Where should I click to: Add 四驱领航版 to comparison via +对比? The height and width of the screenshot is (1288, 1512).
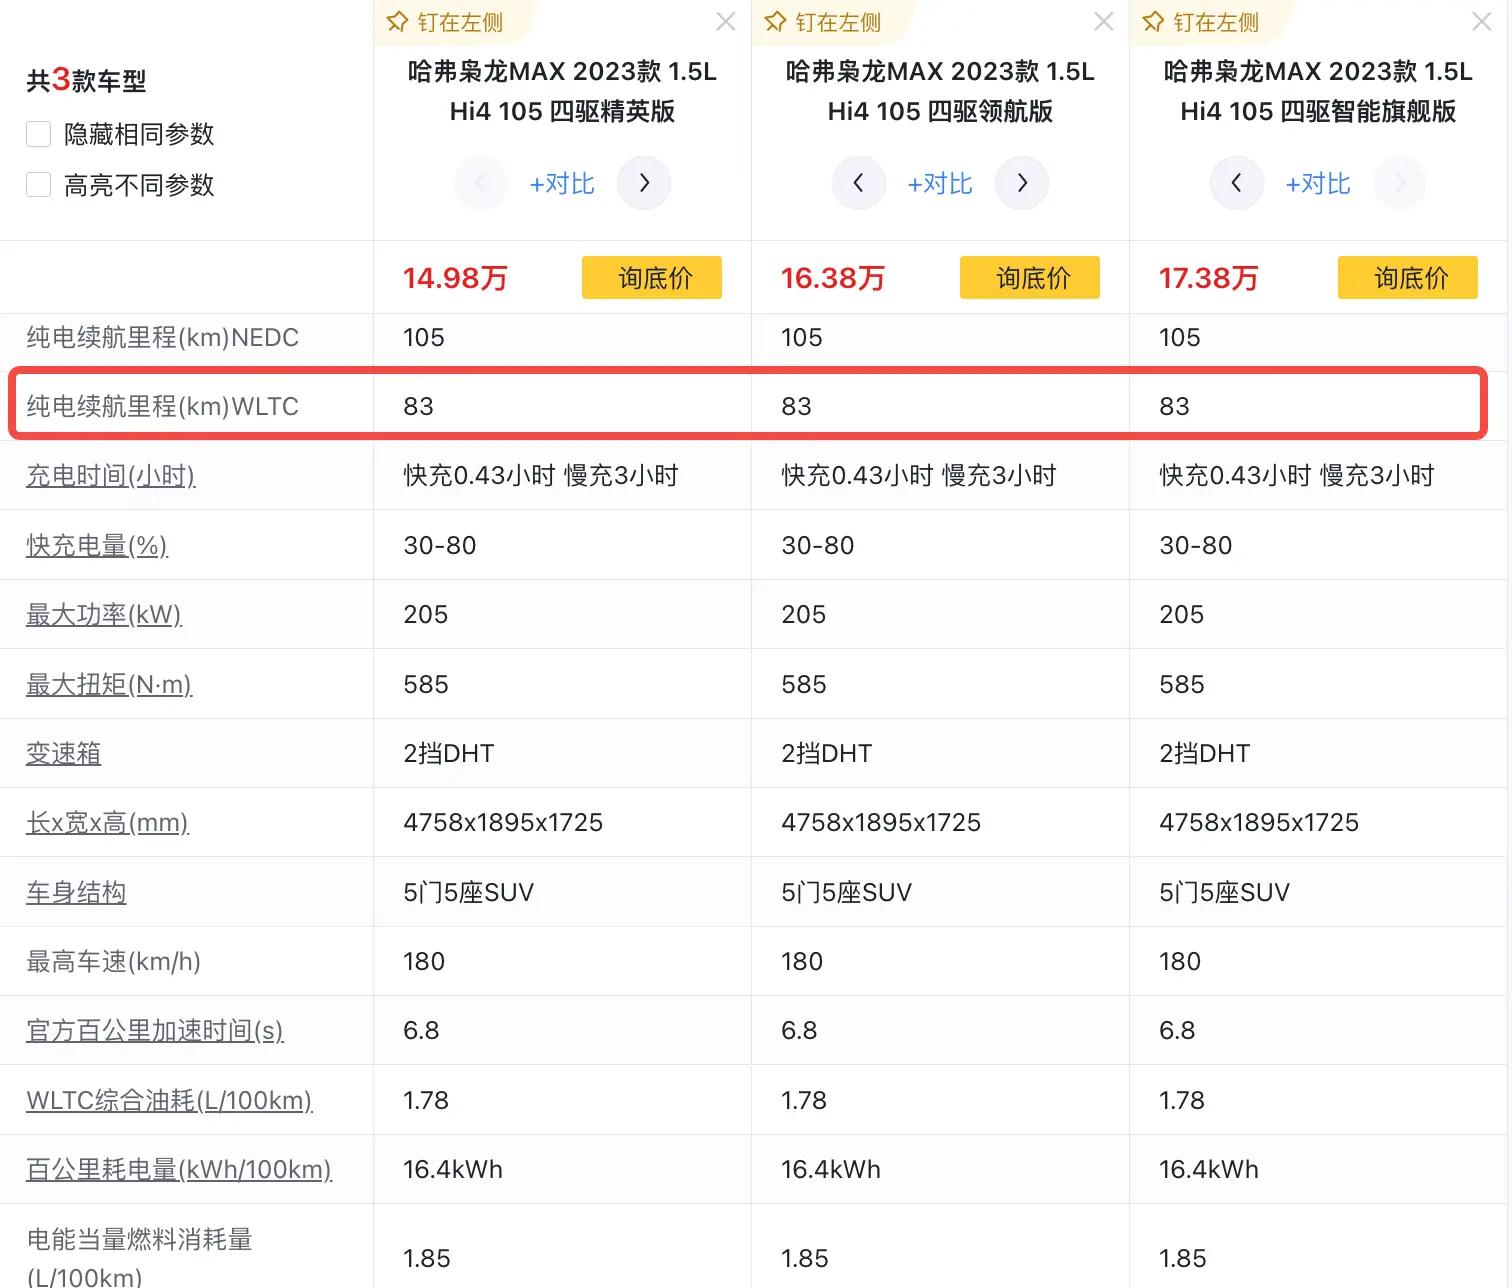(940, 184)
